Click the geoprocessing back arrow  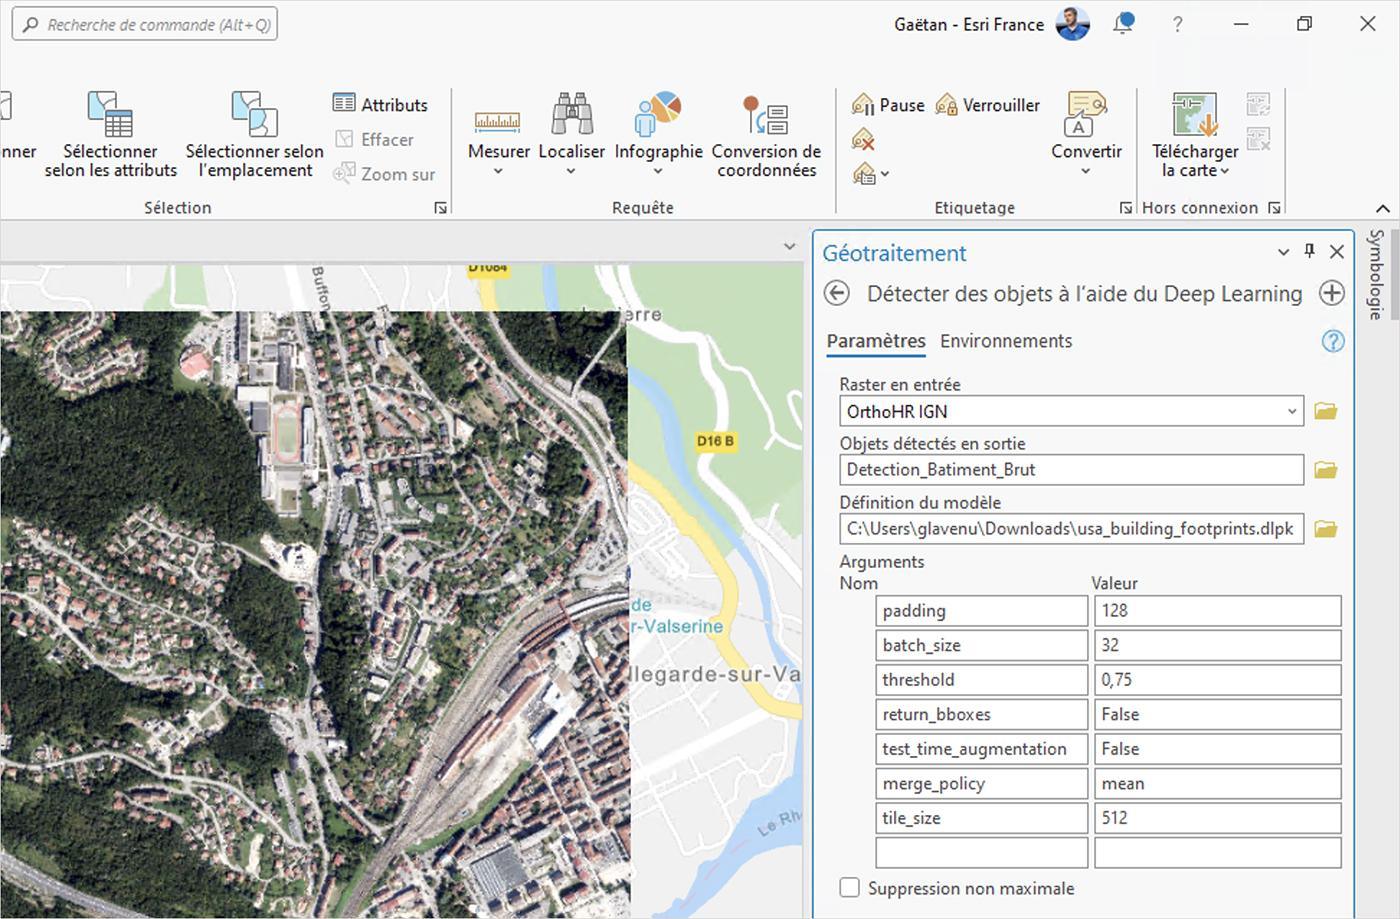(x=837, y=293)
